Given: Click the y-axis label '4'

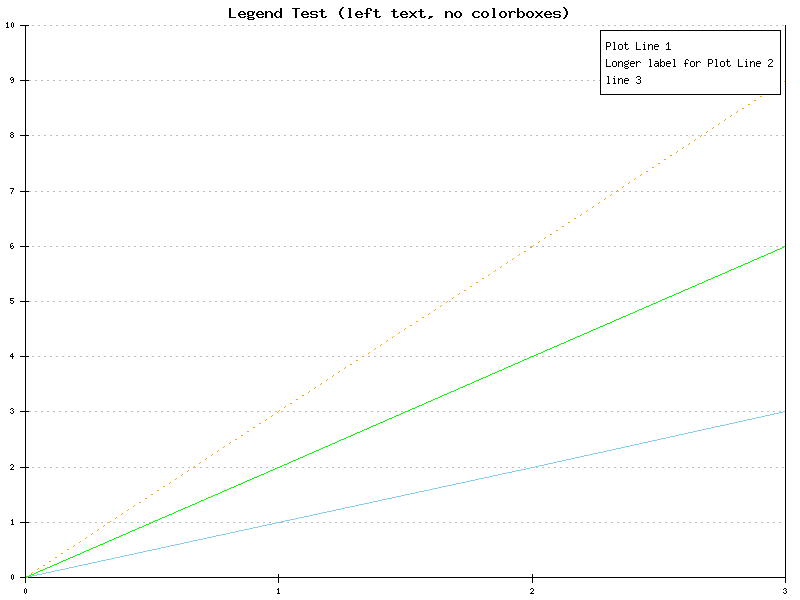Looking at the screenshot, I should pos(12,356).
